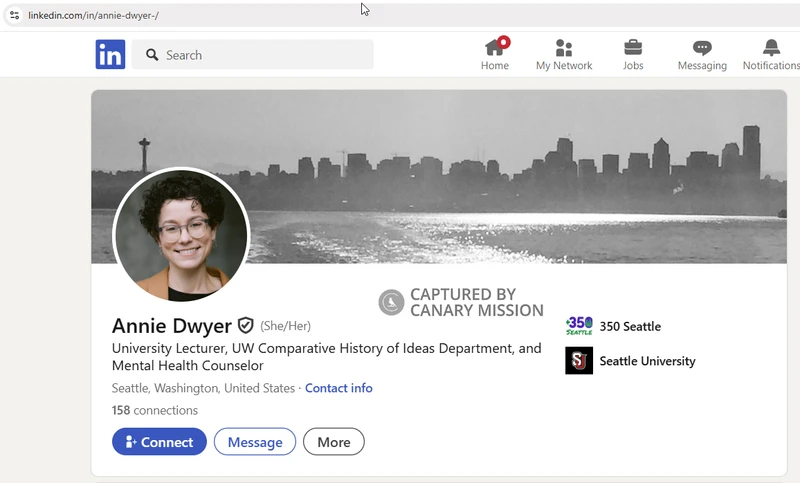Screen dimensions: 800x483
Task: Open the More options button
Action: (x=334, y=442)
